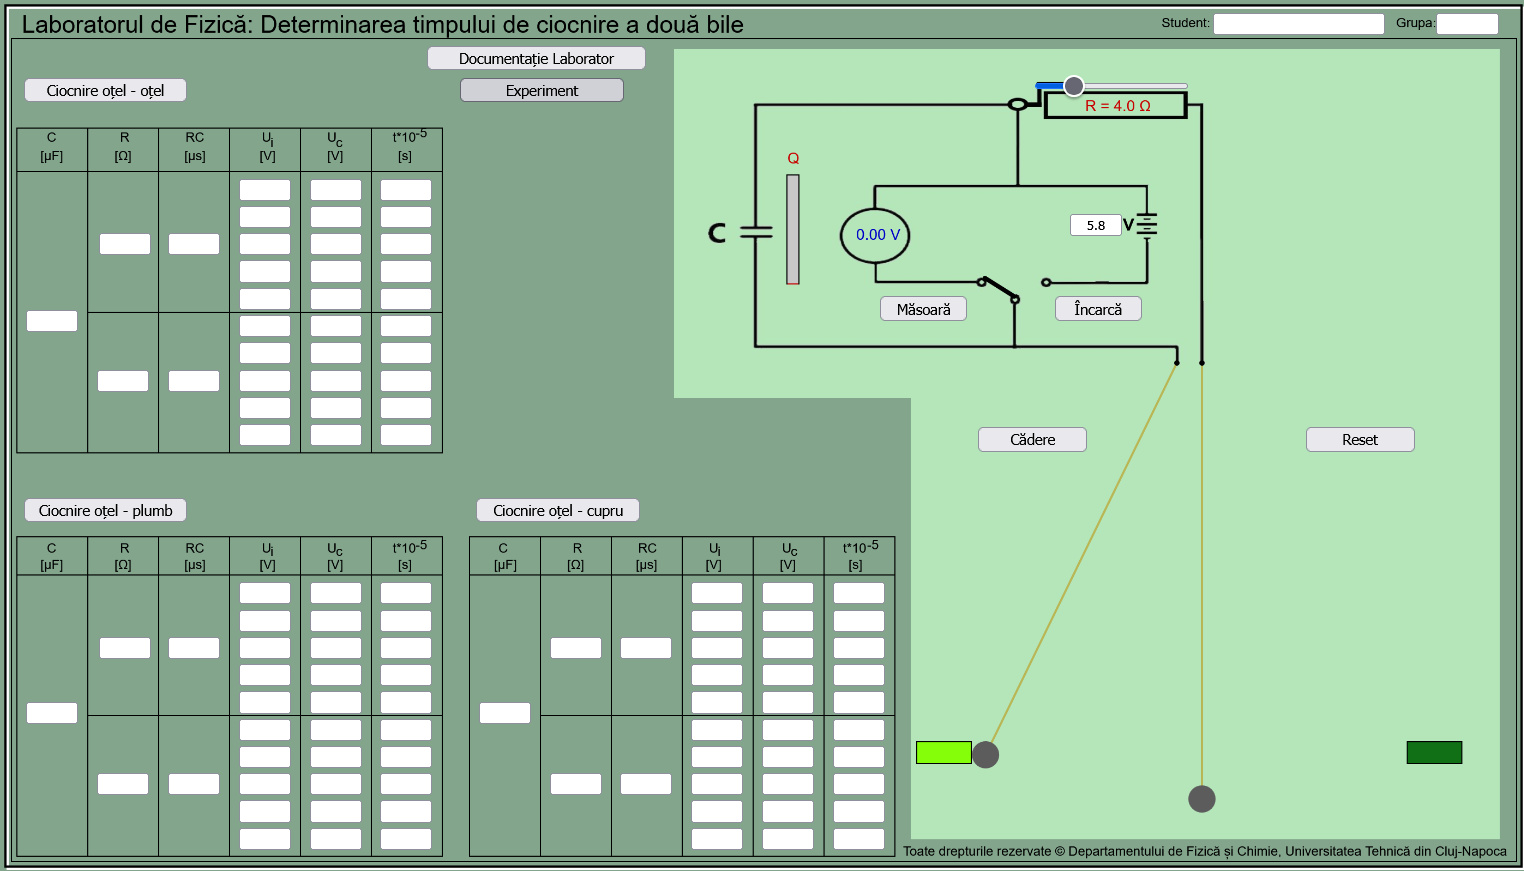
Task: Click the bright green block near left ball
Action: [x=943, y=752]
